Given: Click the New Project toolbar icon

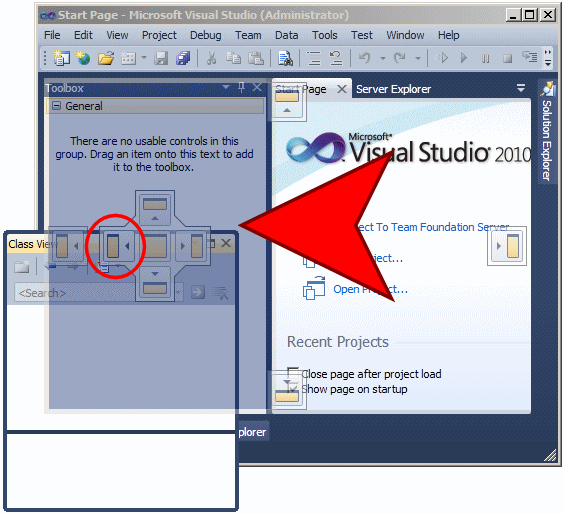Looking at the screenshot, I should [62, 58].
